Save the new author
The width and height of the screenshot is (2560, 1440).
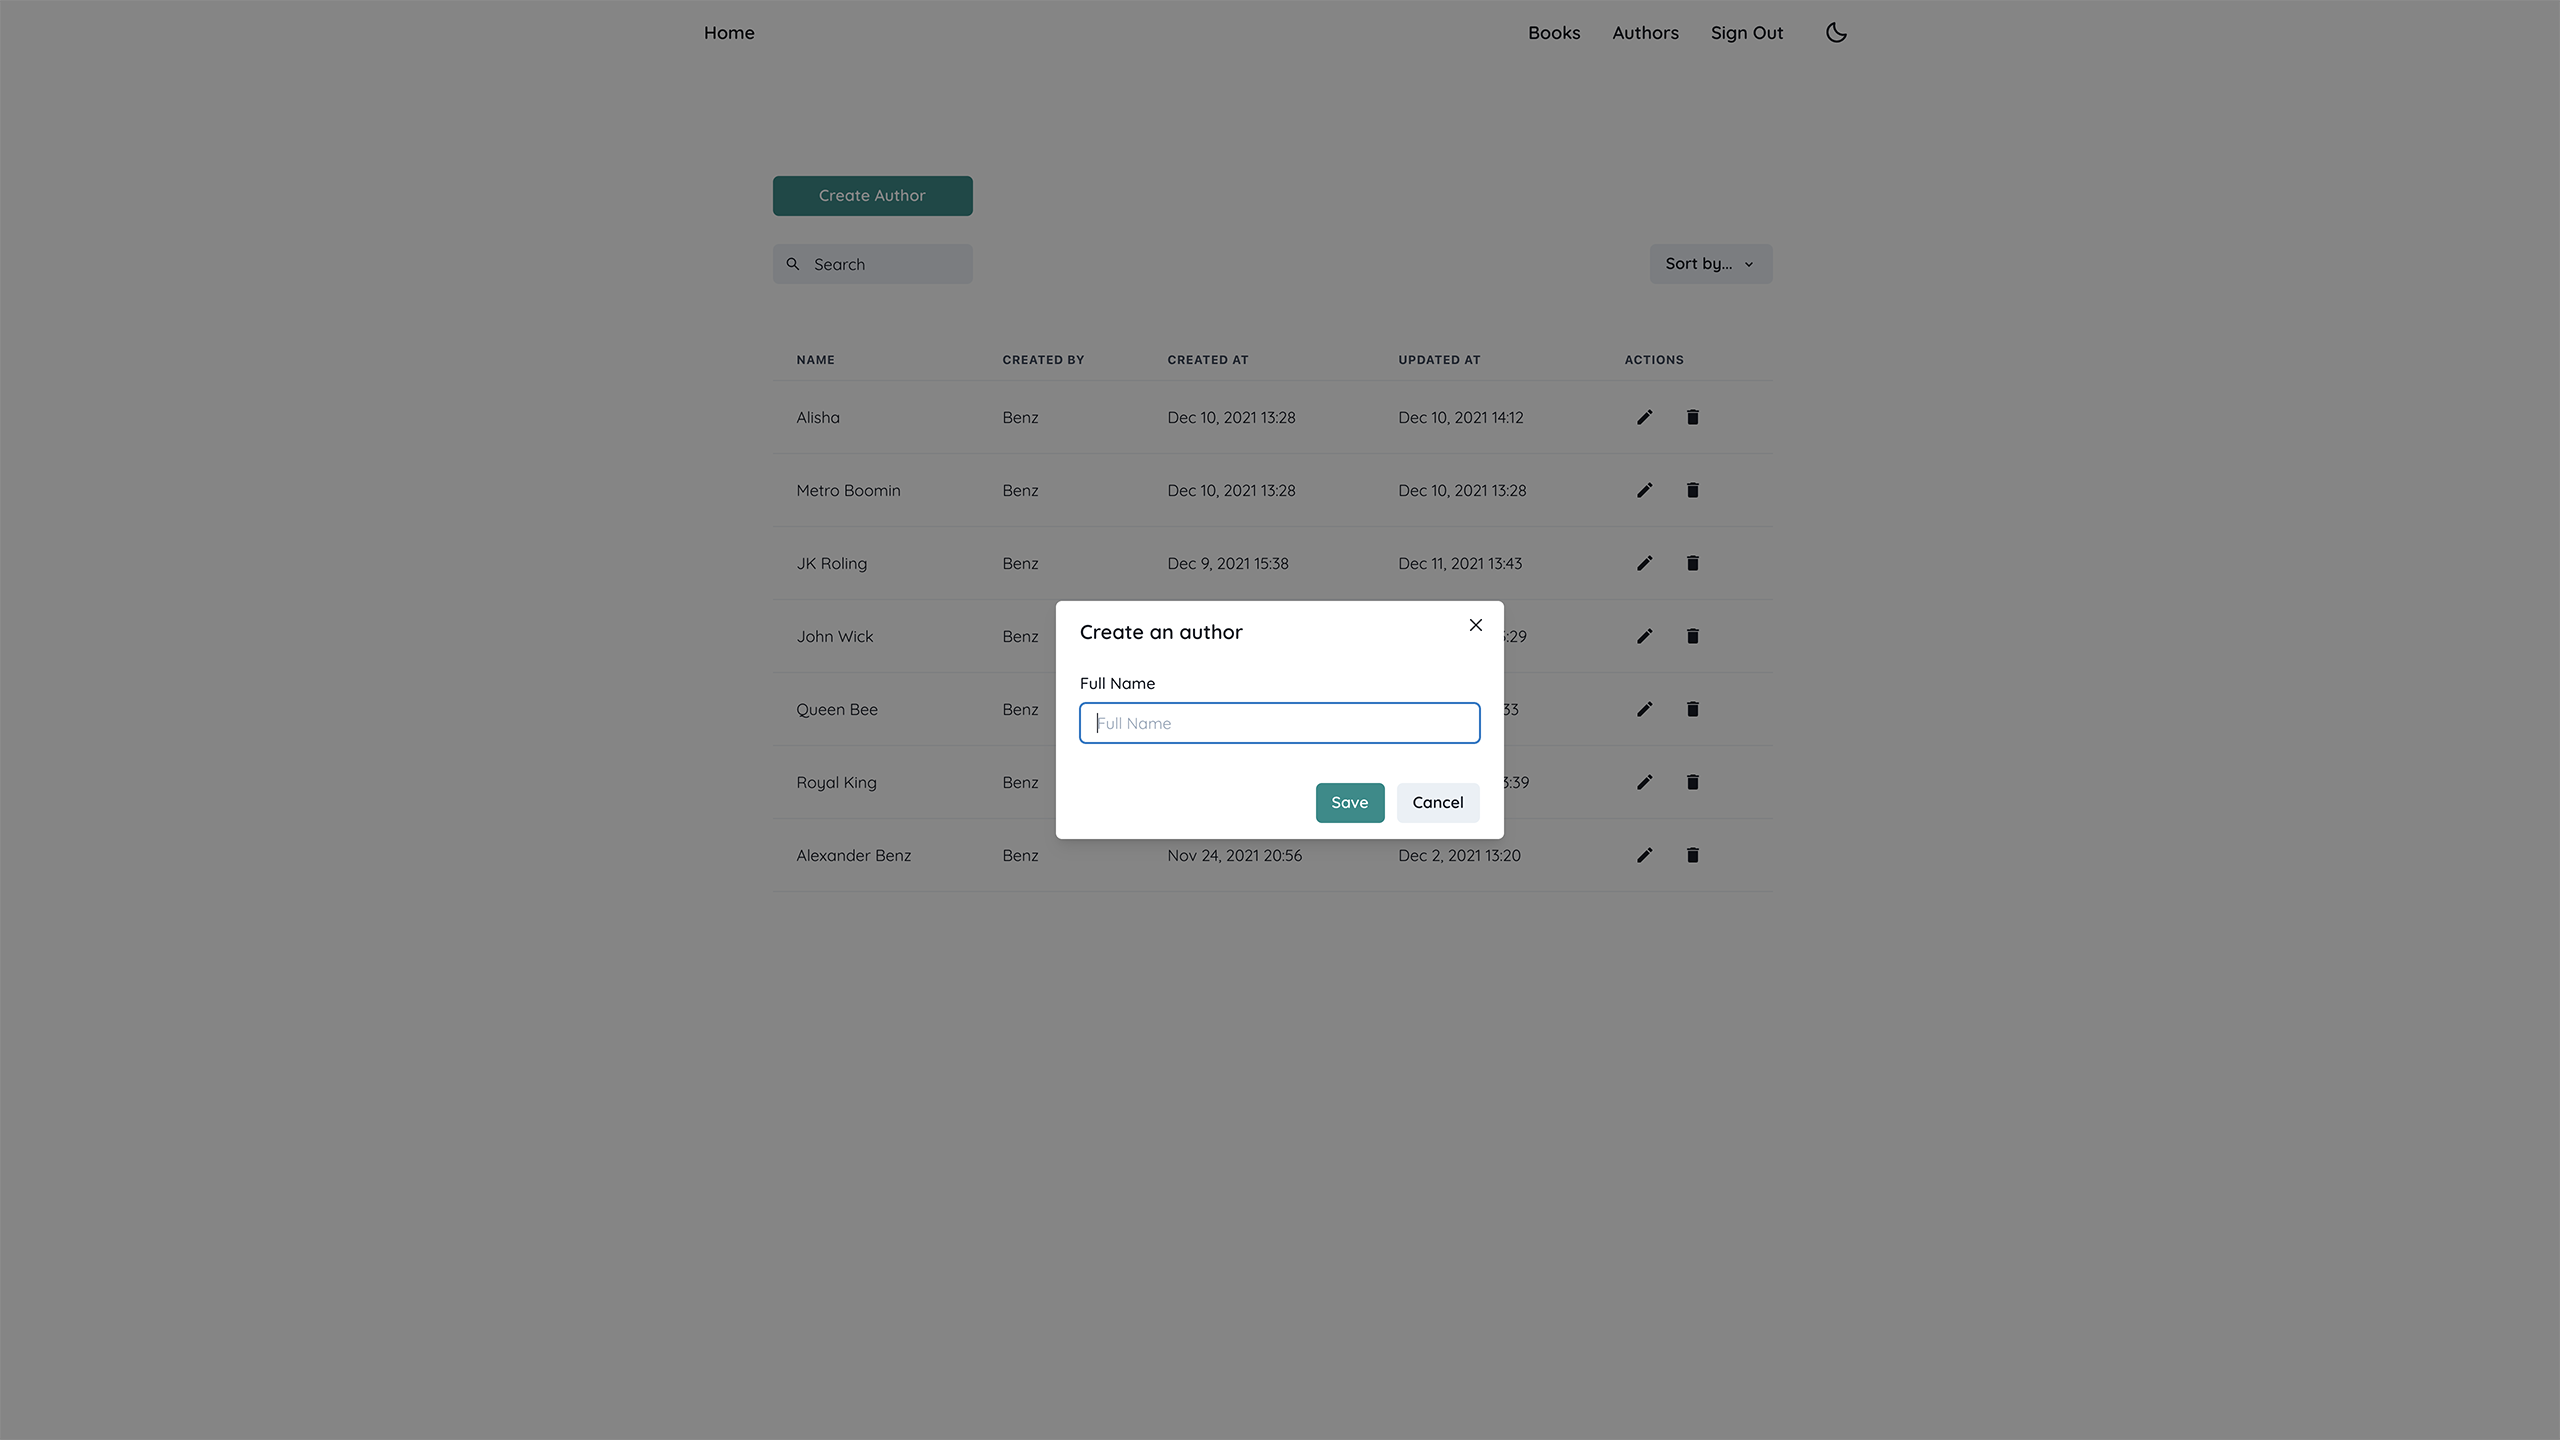point(1349,803)
